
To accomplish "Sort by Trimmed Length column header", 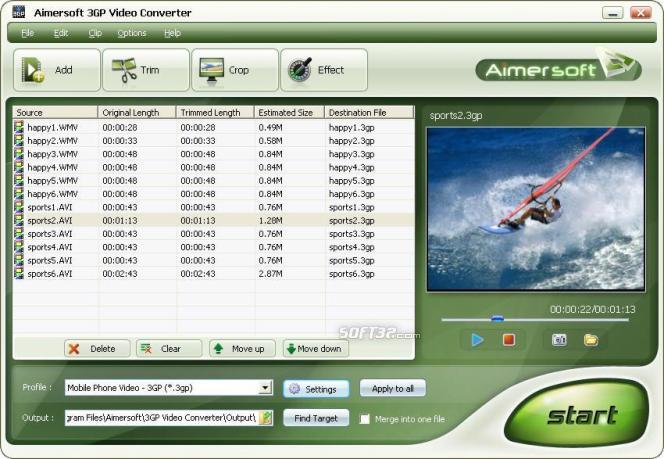I will pyautogui.click(x=215, y=112).
